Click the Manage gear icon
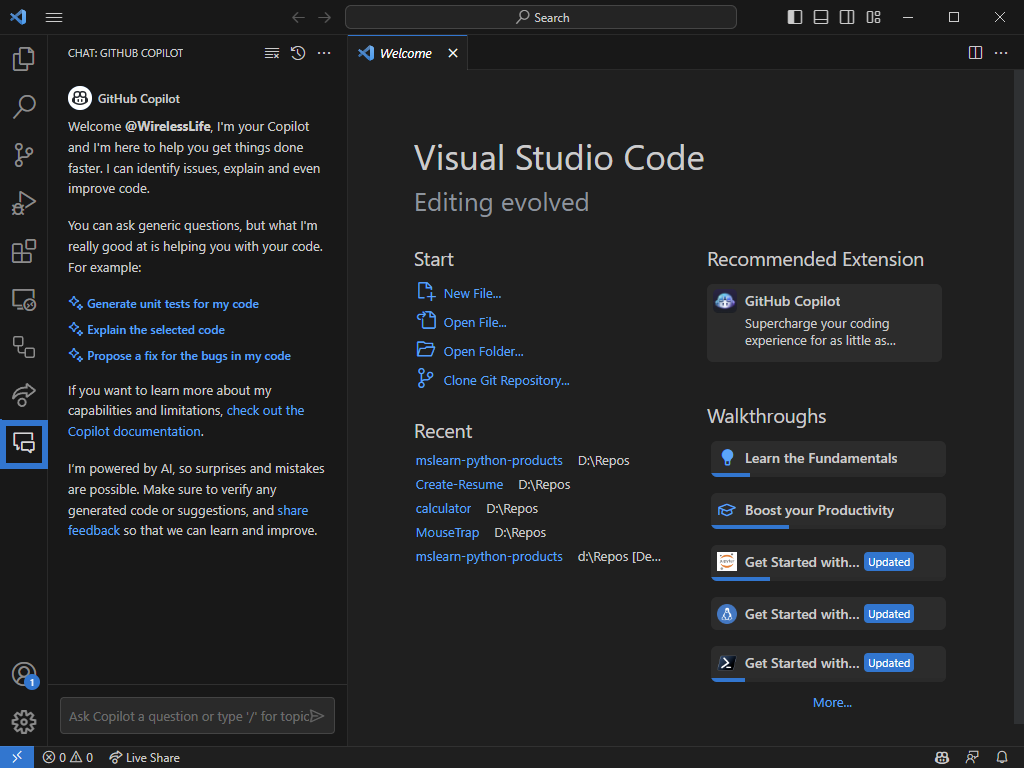This screenshot has height=768, width=1024. 24,721
